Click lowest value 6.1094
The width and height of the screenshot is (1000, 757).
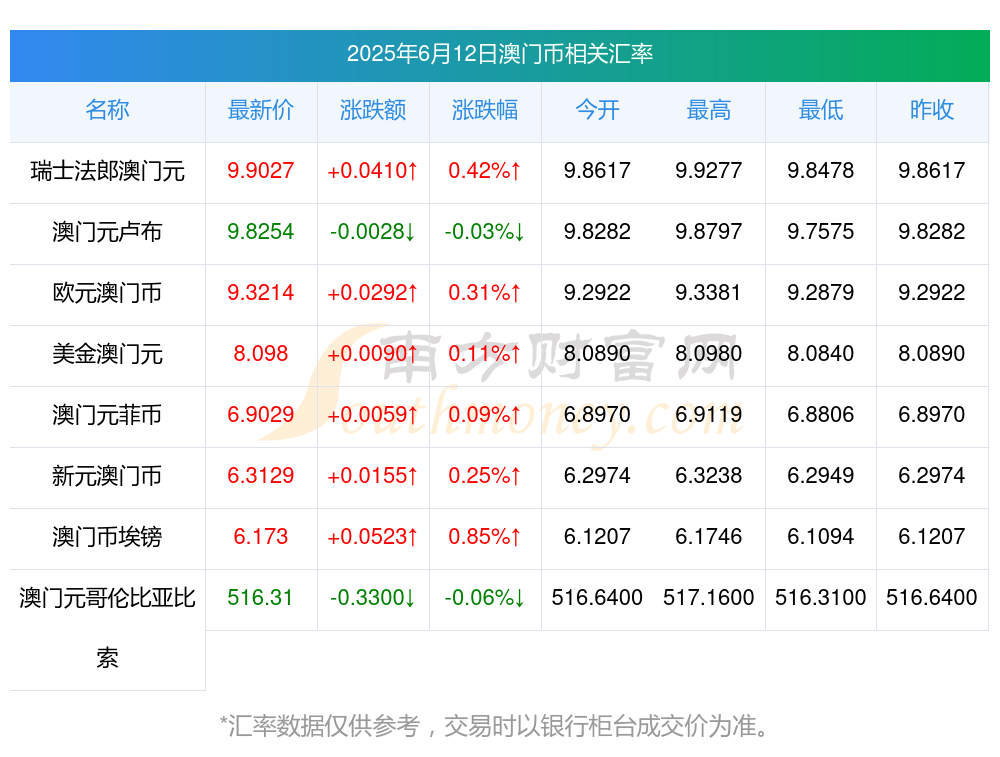point(821,536)
